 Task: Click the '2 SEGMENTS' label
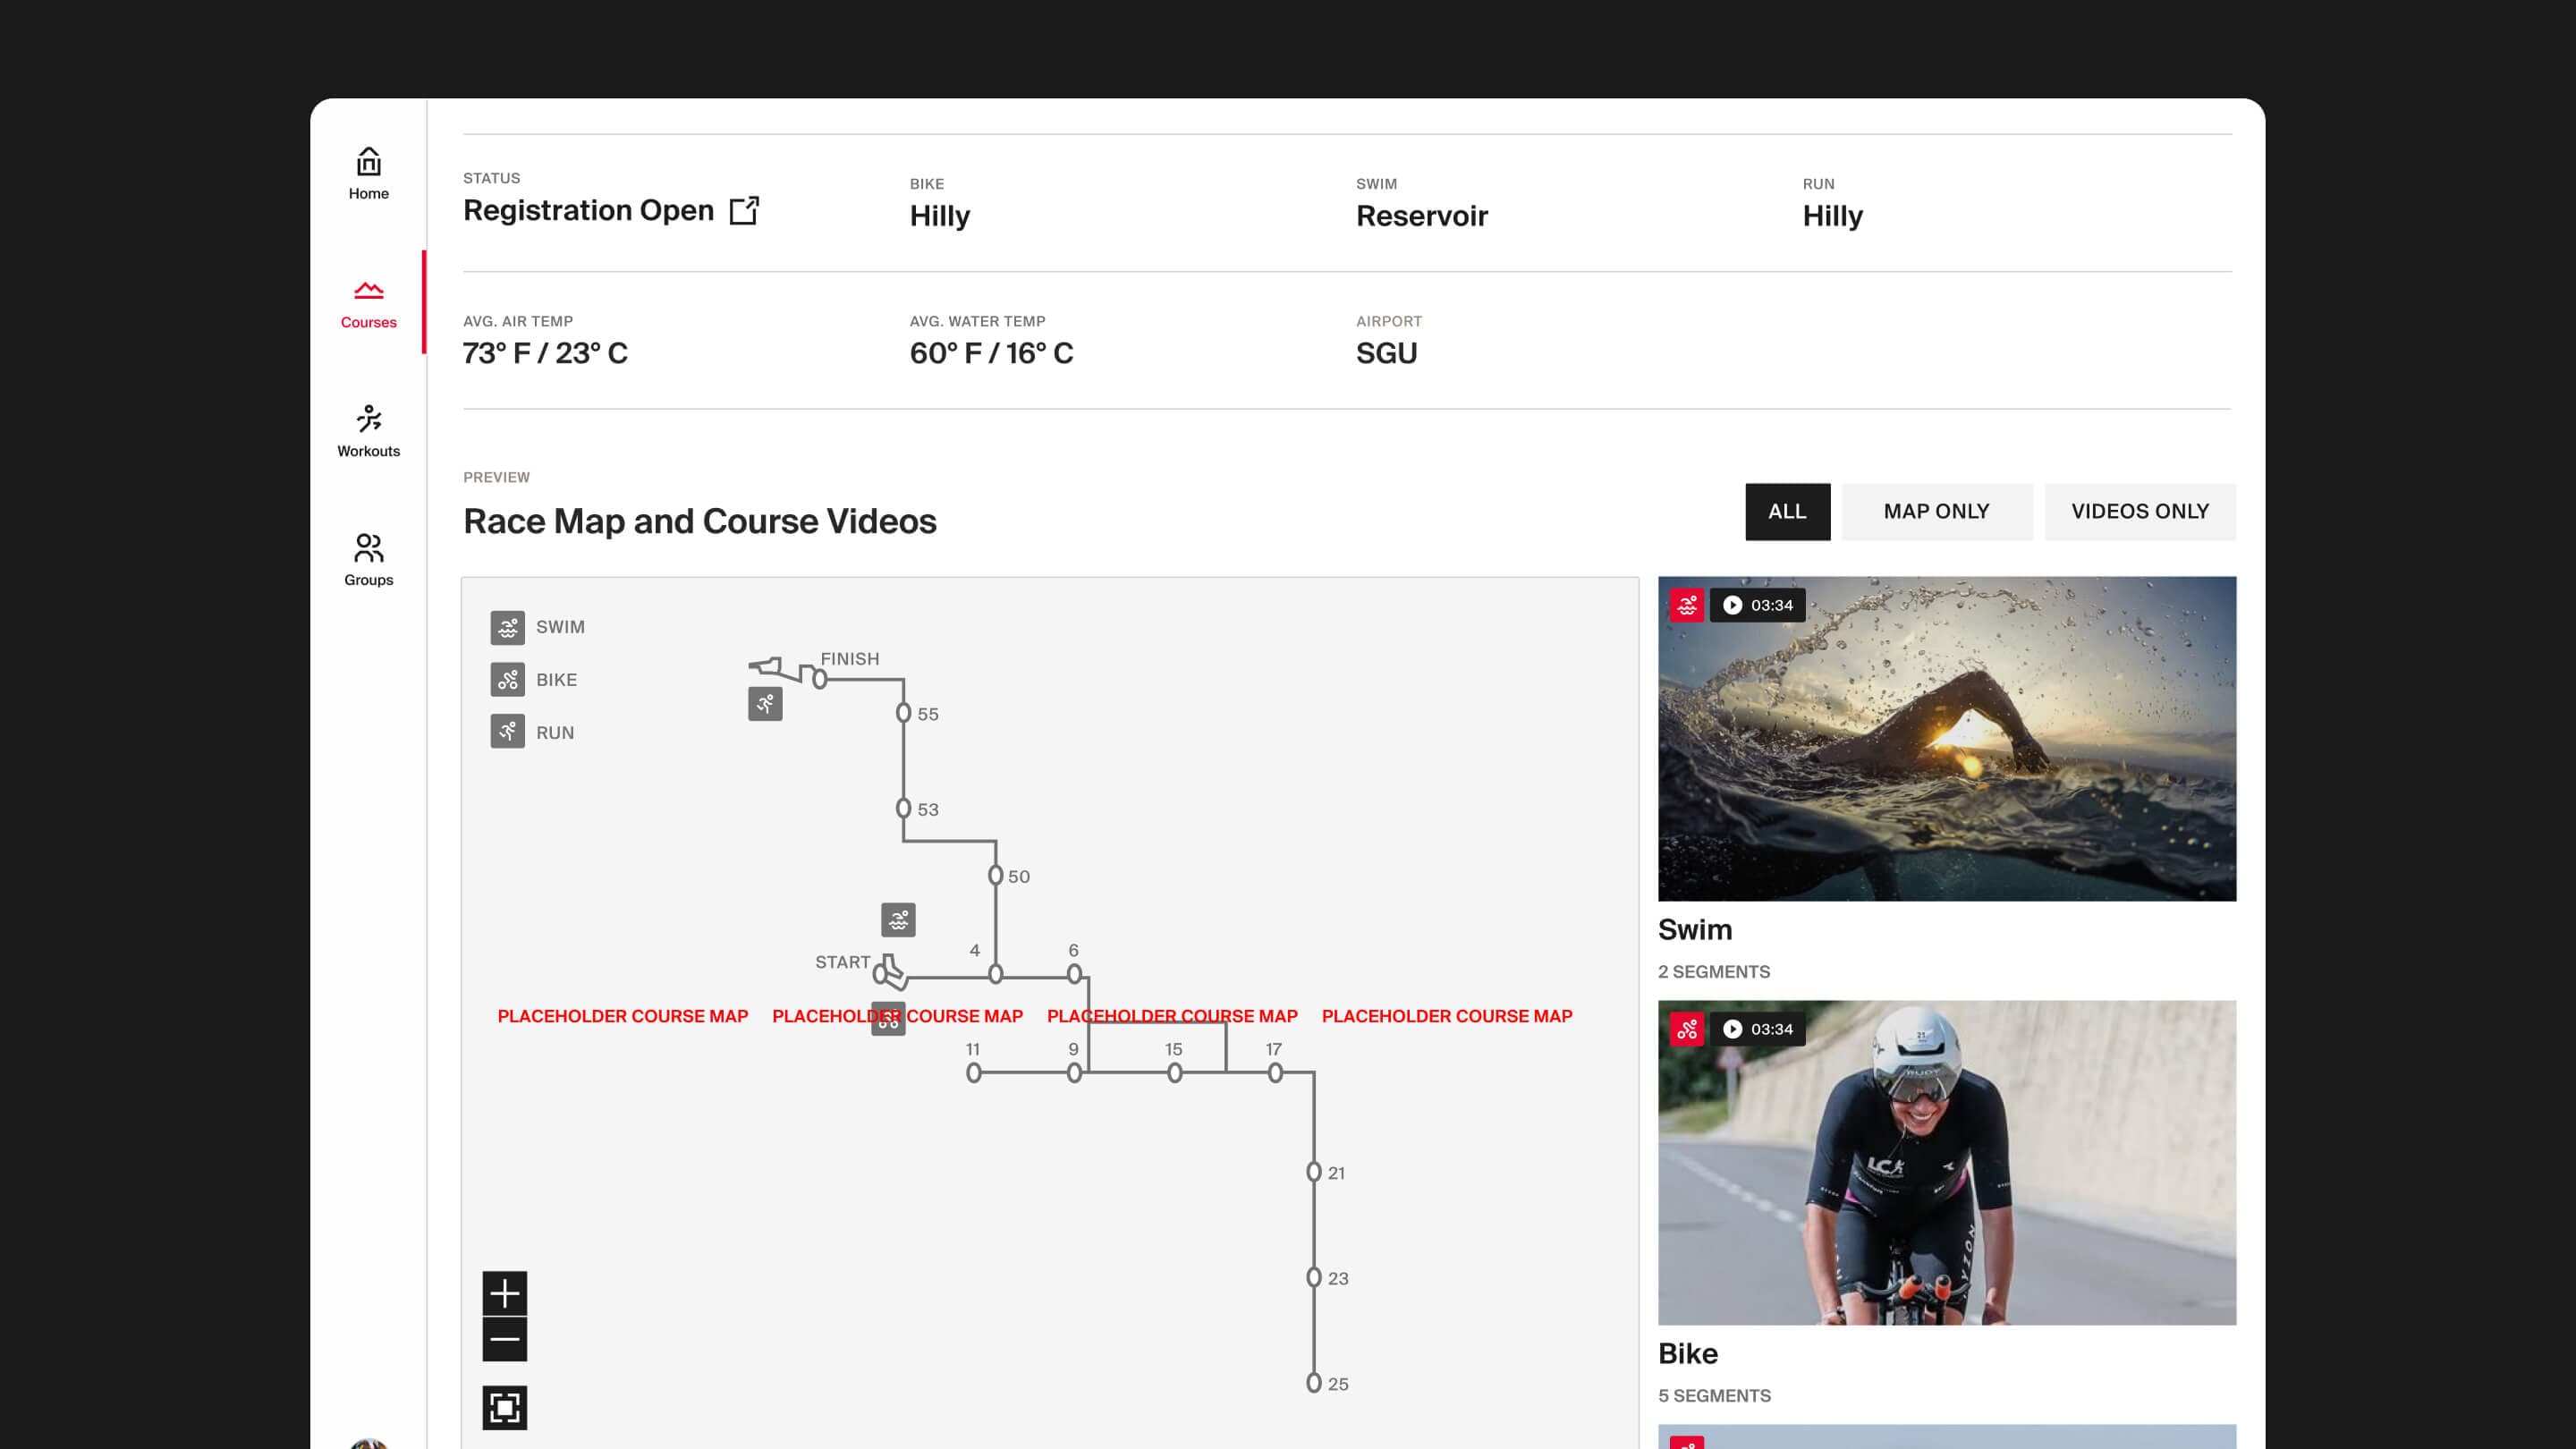(x=1714, y=972)
